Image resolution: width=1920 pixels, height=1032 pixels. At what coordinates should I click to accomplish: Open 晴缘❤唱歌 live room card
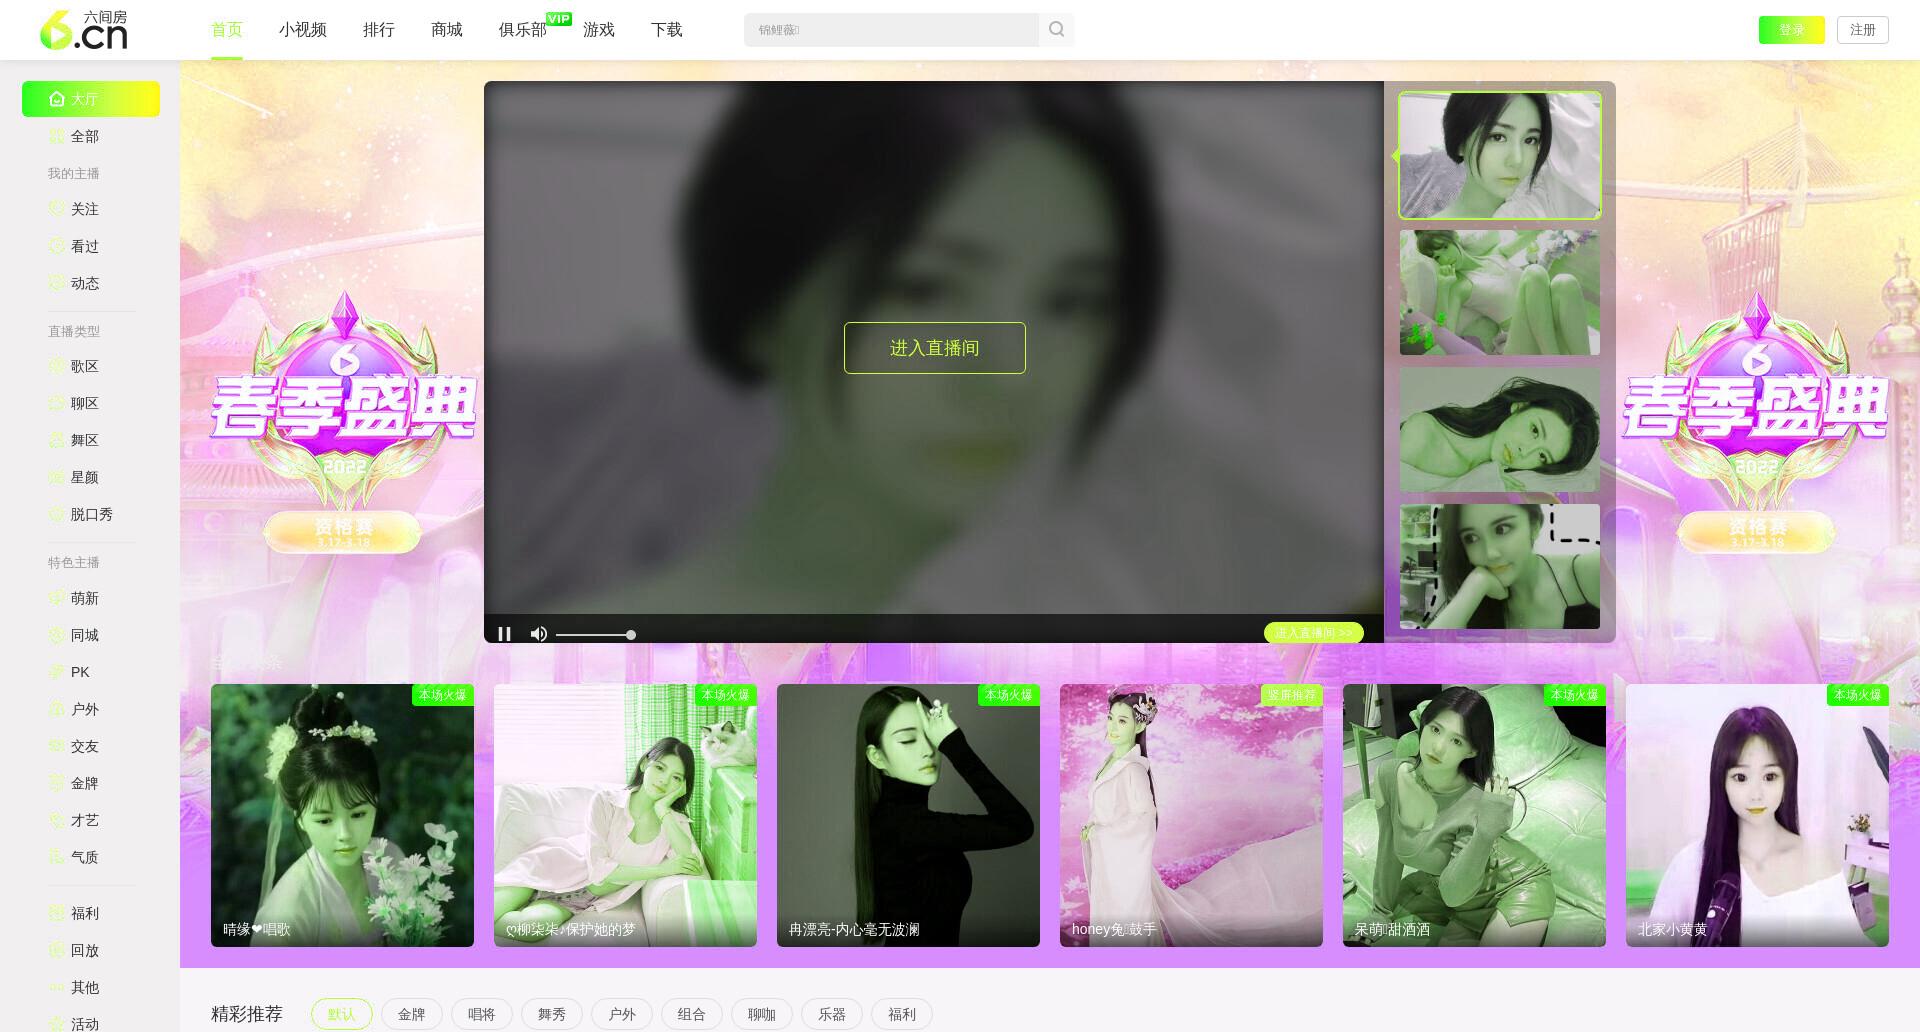[x=342, y=815]
